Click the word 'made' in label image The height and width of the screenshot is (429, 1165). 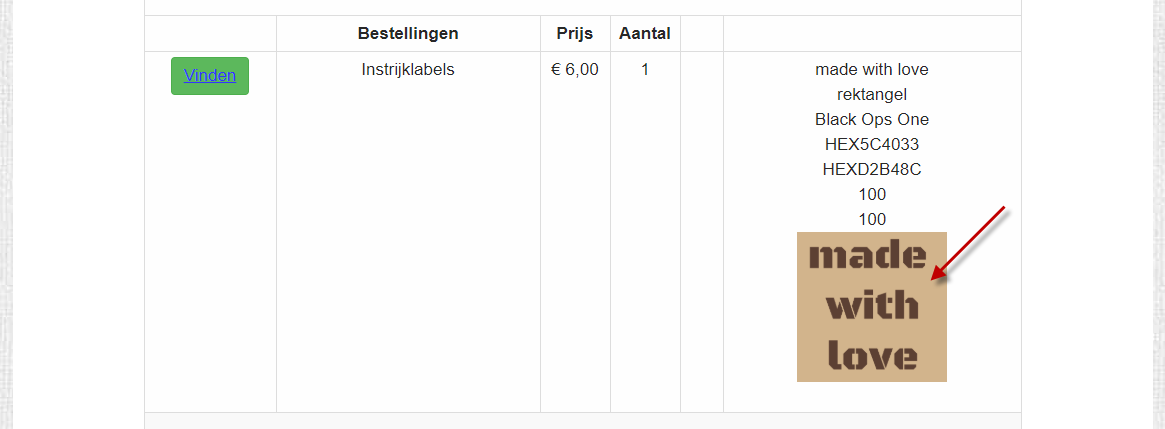coord(867,256)
